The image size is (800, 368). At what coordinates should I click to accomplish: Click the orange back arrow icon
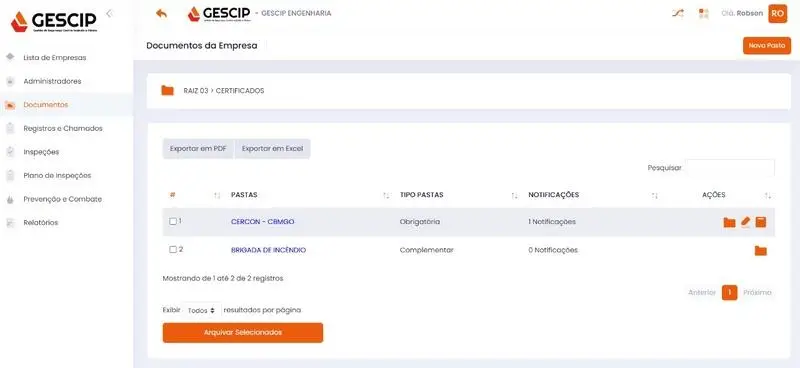pos(161,14)
